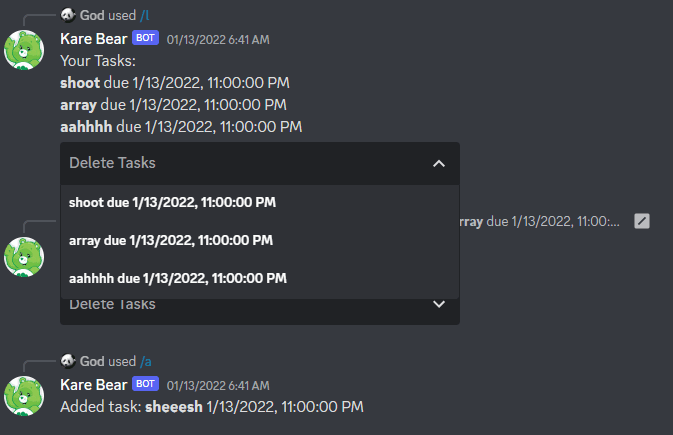Select aahhhh due 1/13/2022 option
673x435 pixels.
[260, 278]
